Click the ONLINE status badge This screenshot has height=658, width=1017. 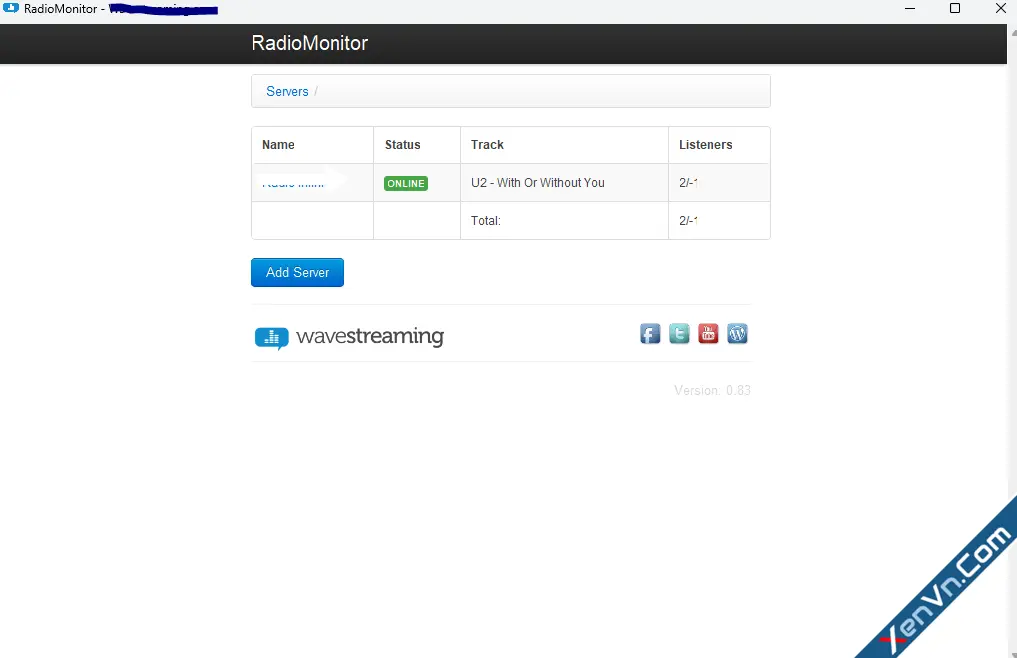(x=405, y=184)
